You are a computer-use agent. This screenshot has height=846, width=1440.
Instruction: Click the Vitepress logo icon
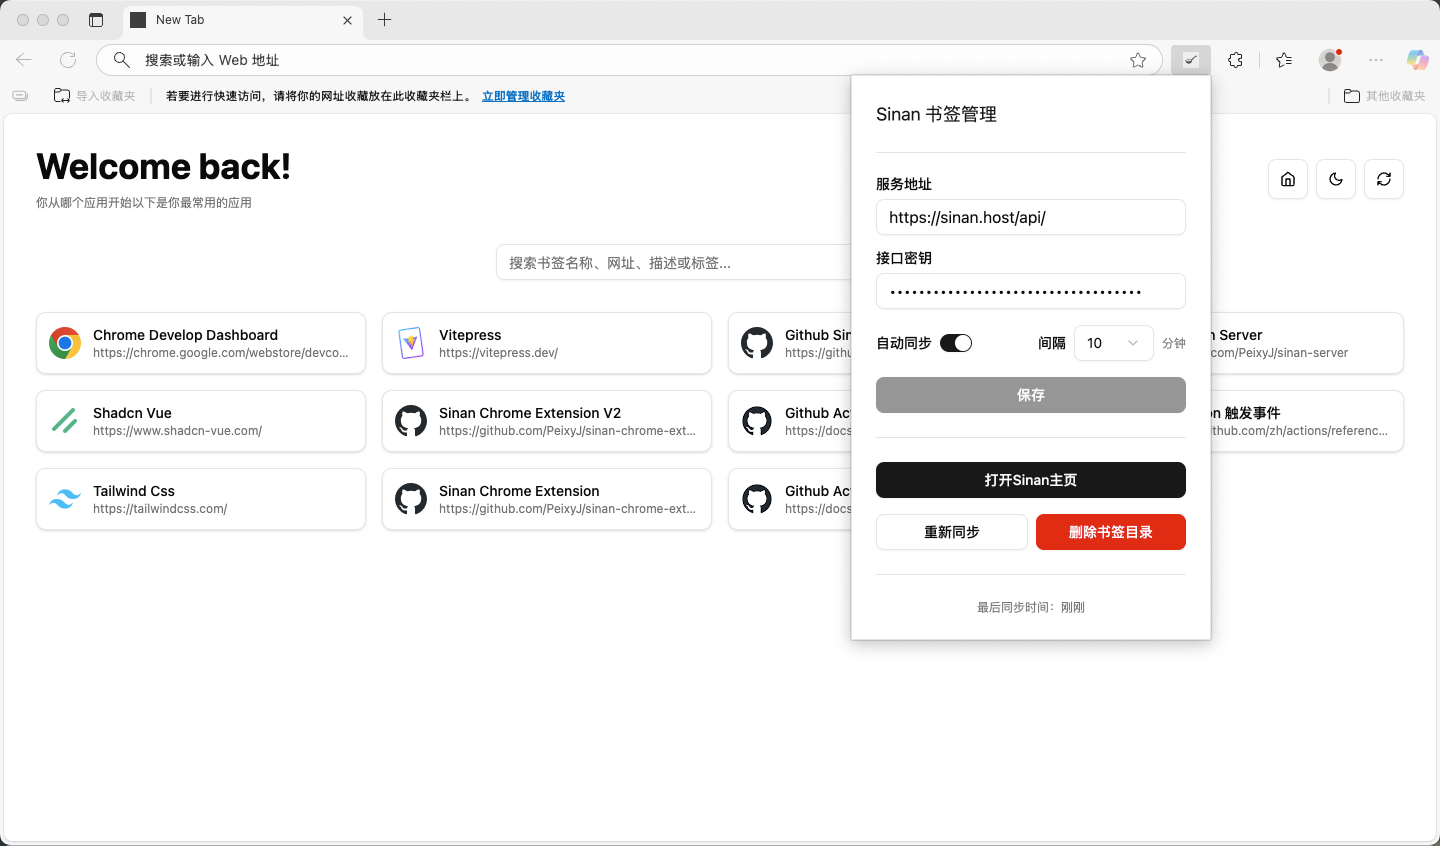pyautogui.click(x=411, y=343)
